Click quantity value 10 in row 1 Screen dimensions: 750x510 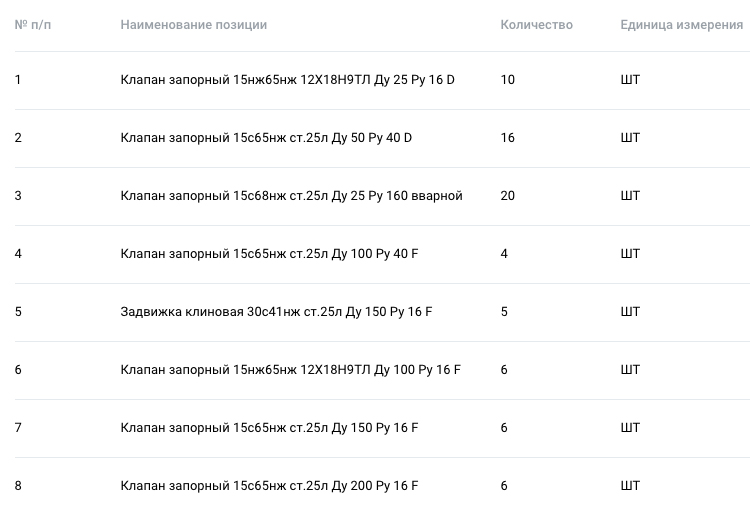tap(507, 80)
